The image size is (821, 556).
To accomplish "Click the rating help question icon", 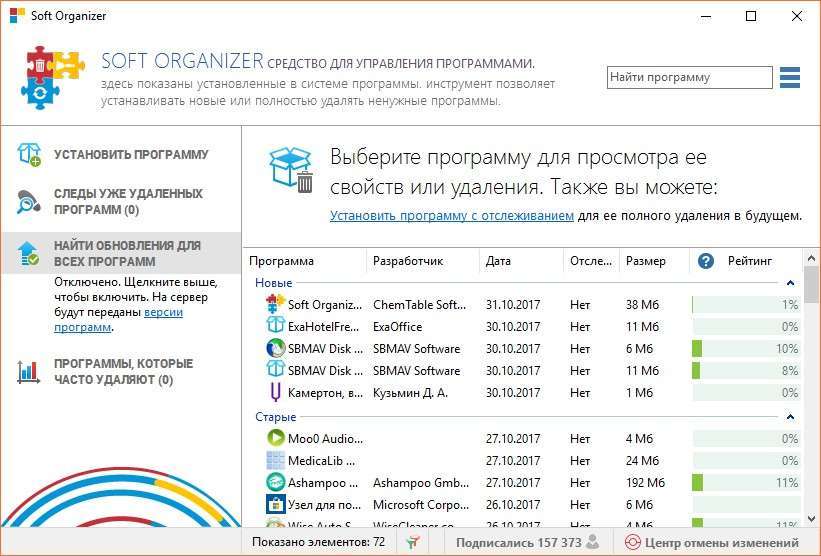I will click(705, 261).
